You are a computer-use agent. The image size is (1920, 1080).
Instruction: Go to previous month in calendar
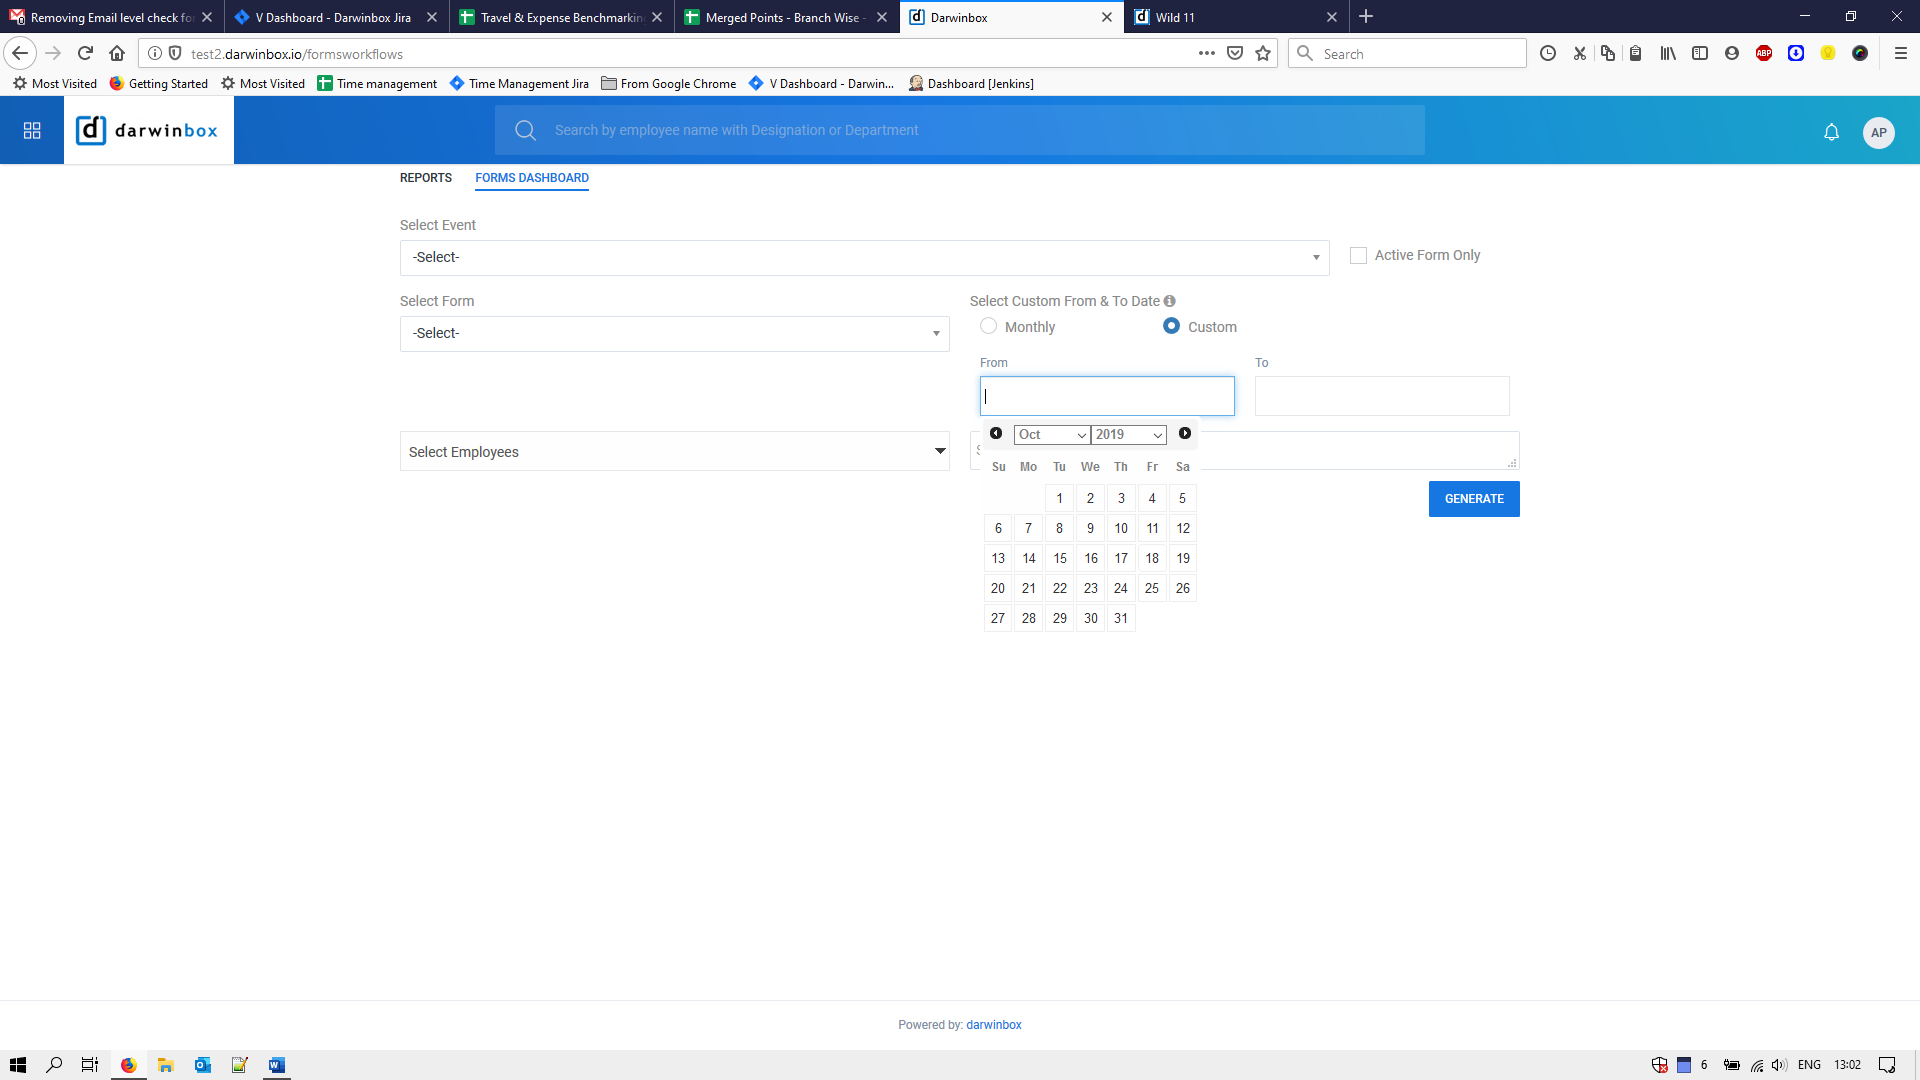click(996, 434)
